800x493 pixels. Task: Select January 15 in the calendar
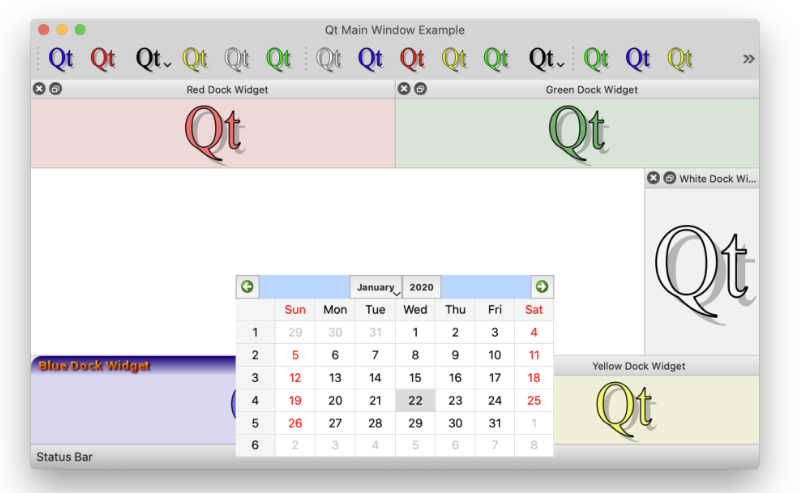415,378
